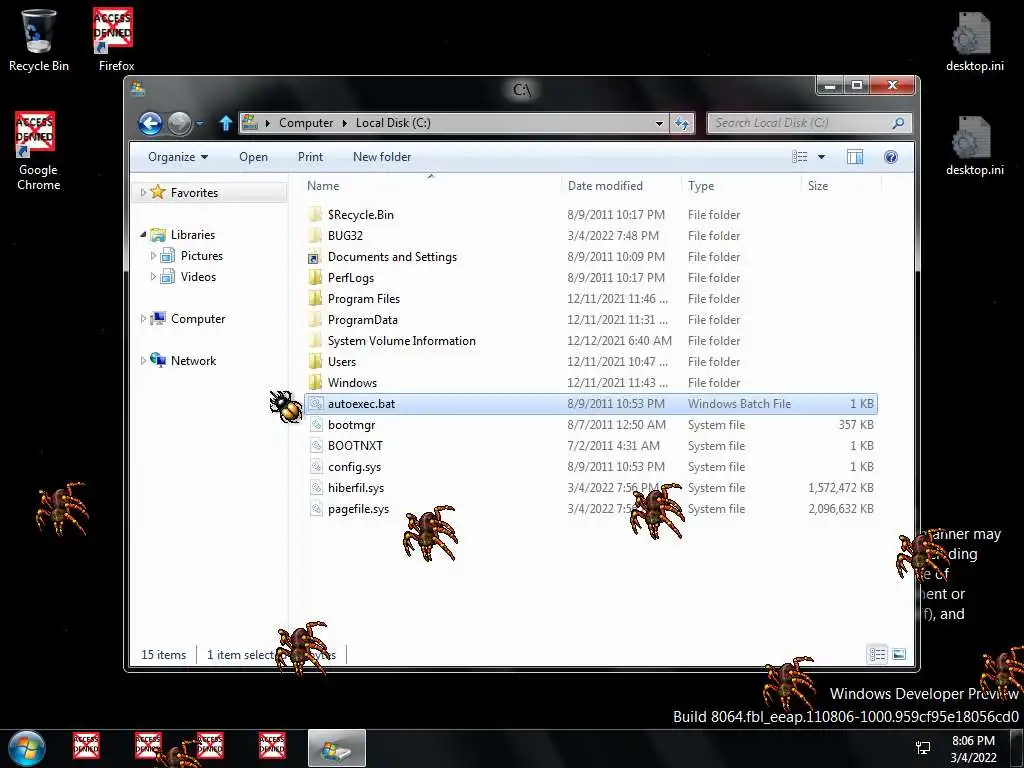Sort by the Name column header

pos(430,185)
